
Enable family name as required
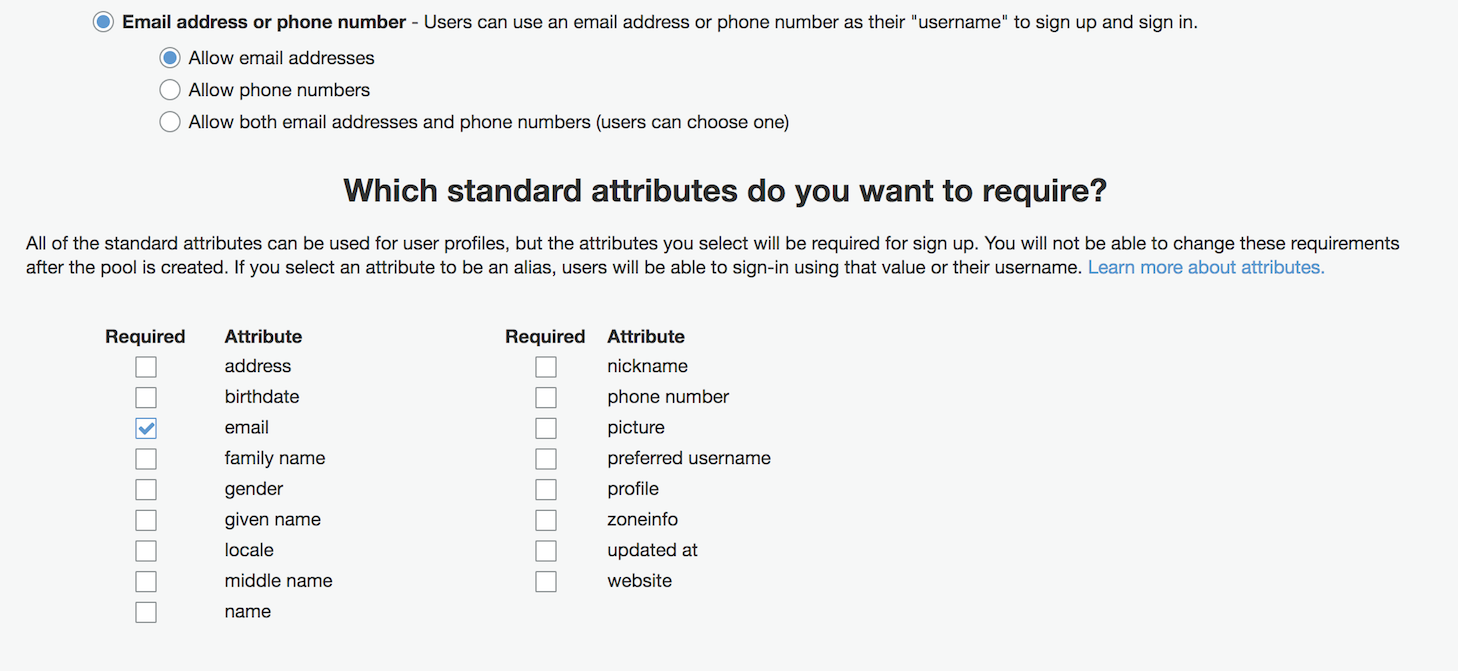[x=145, y=458]
